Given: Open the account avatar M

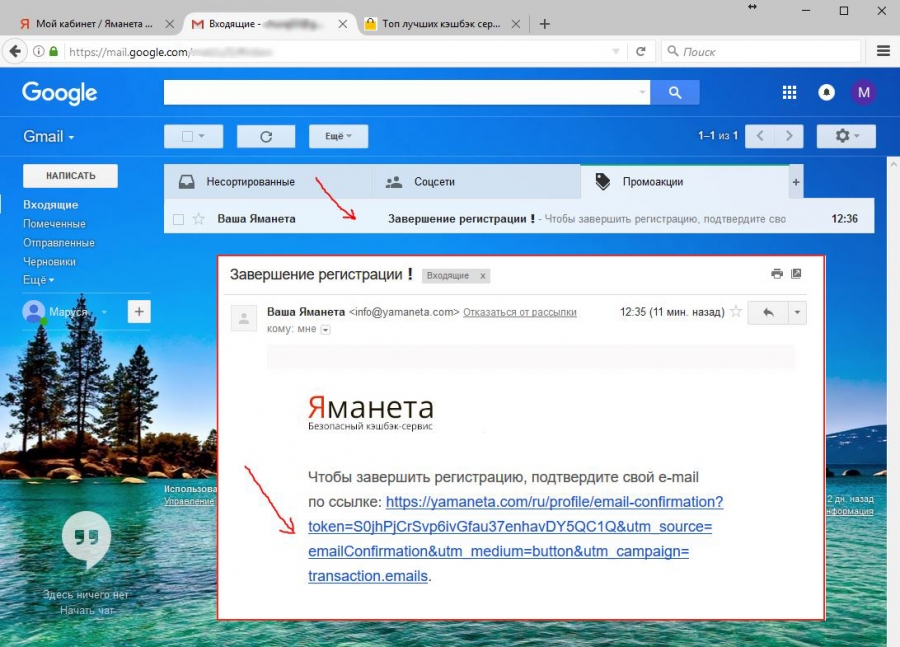Looking at the screenshot, I should 863,92.
